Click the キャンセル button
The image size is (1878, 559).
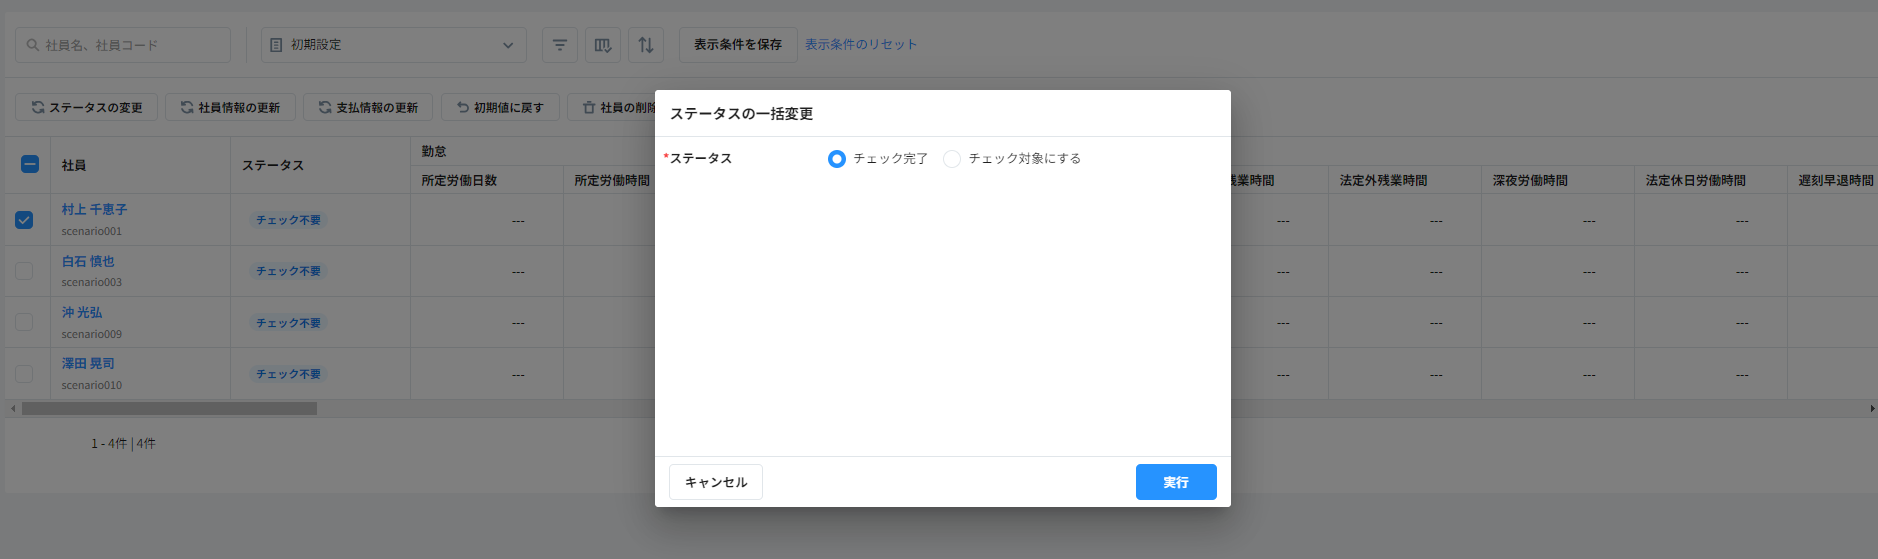click(x=715, y=482)
